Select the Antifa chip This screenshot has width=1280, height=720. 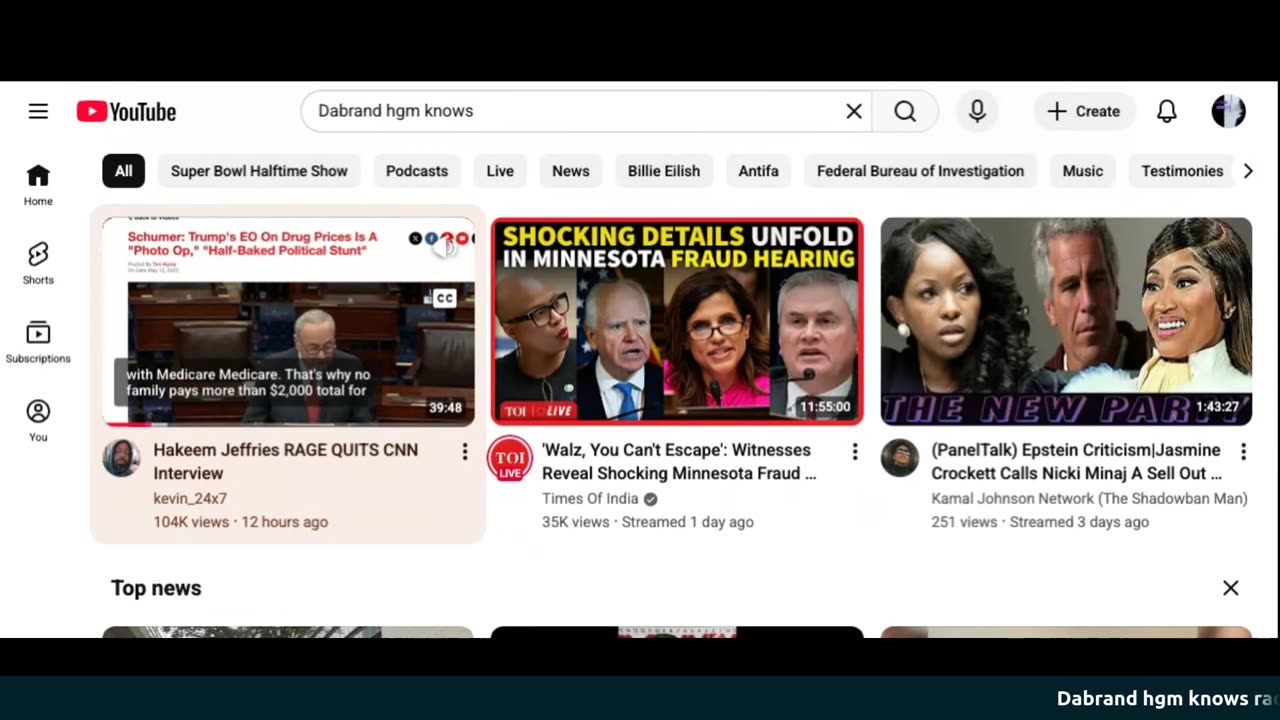point(759,171)
